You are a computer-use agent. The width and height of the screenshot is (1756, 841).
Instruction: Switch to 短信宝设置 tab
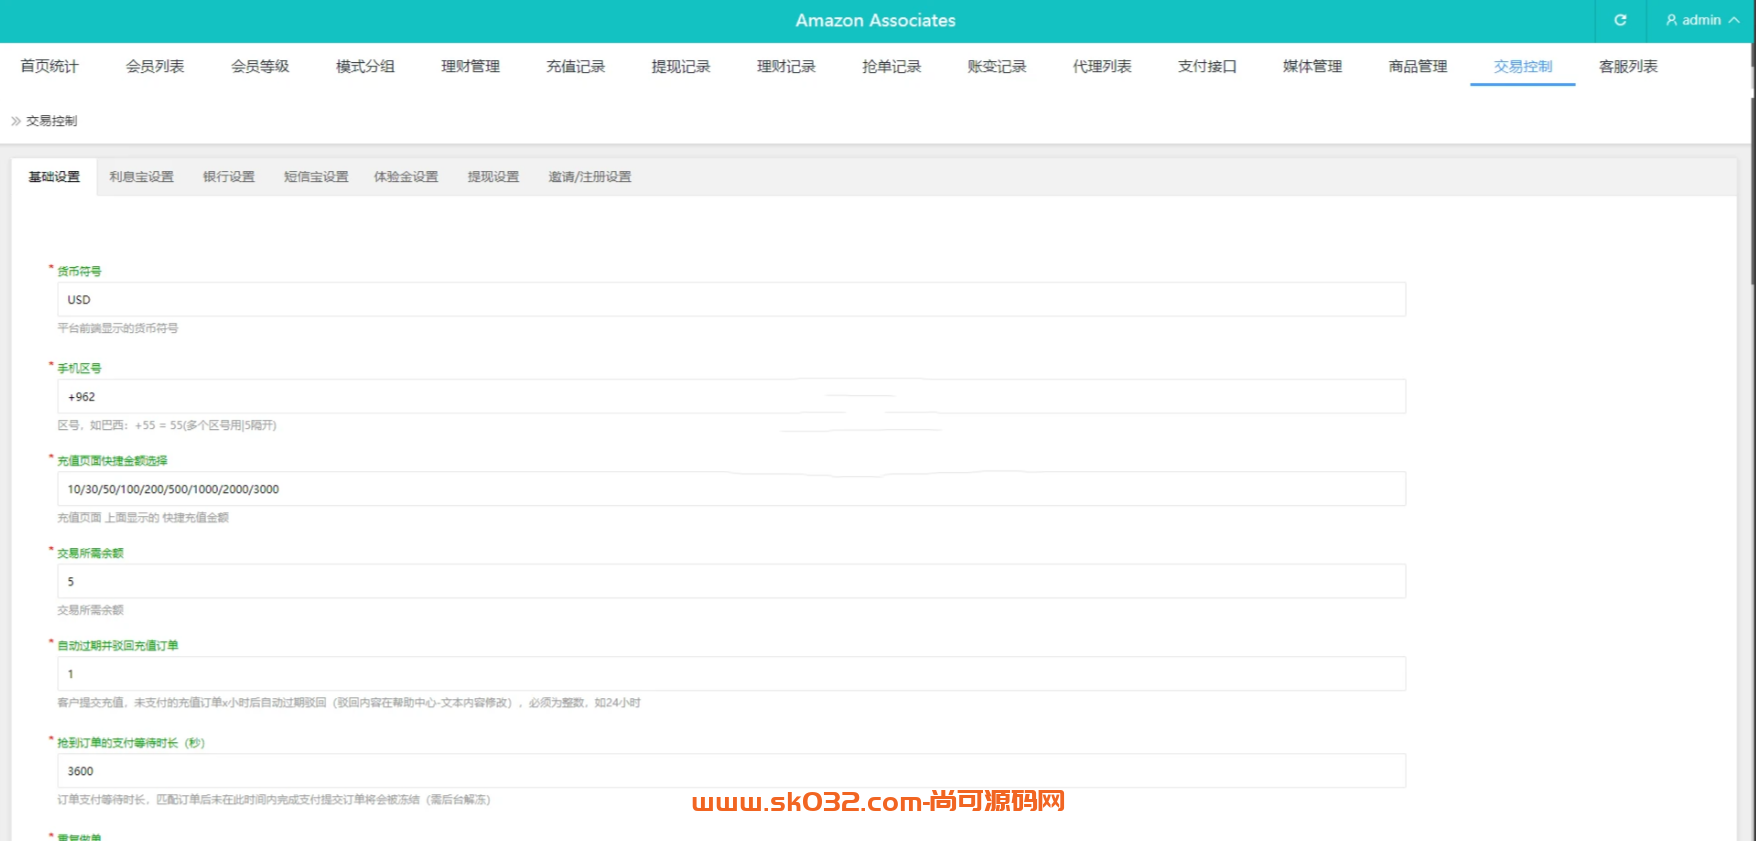pyautogui.click(x=316, y=177)
